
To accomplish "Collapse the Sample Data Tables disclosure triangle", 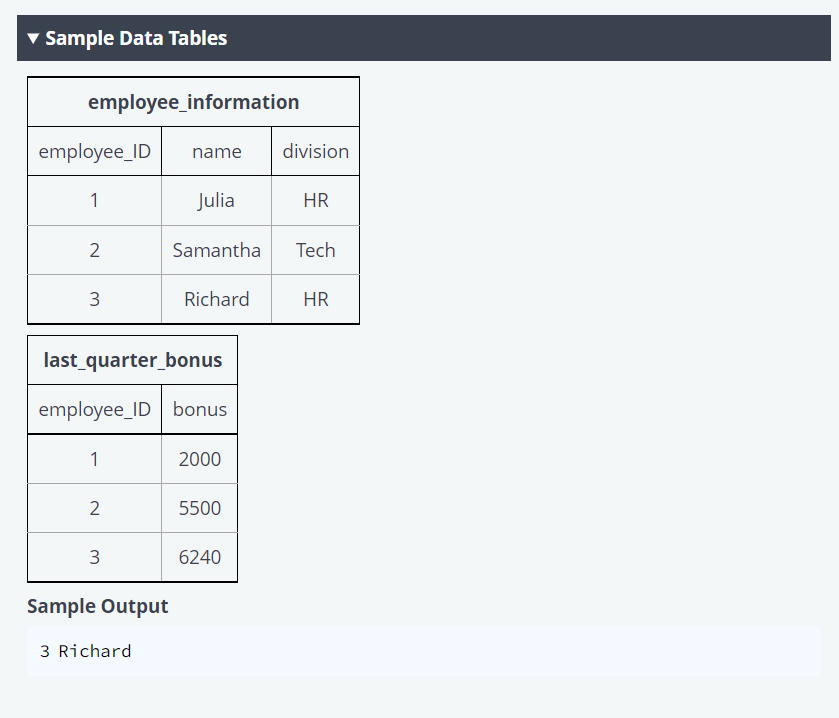I will pyautogui.click(x=33, y=39).
